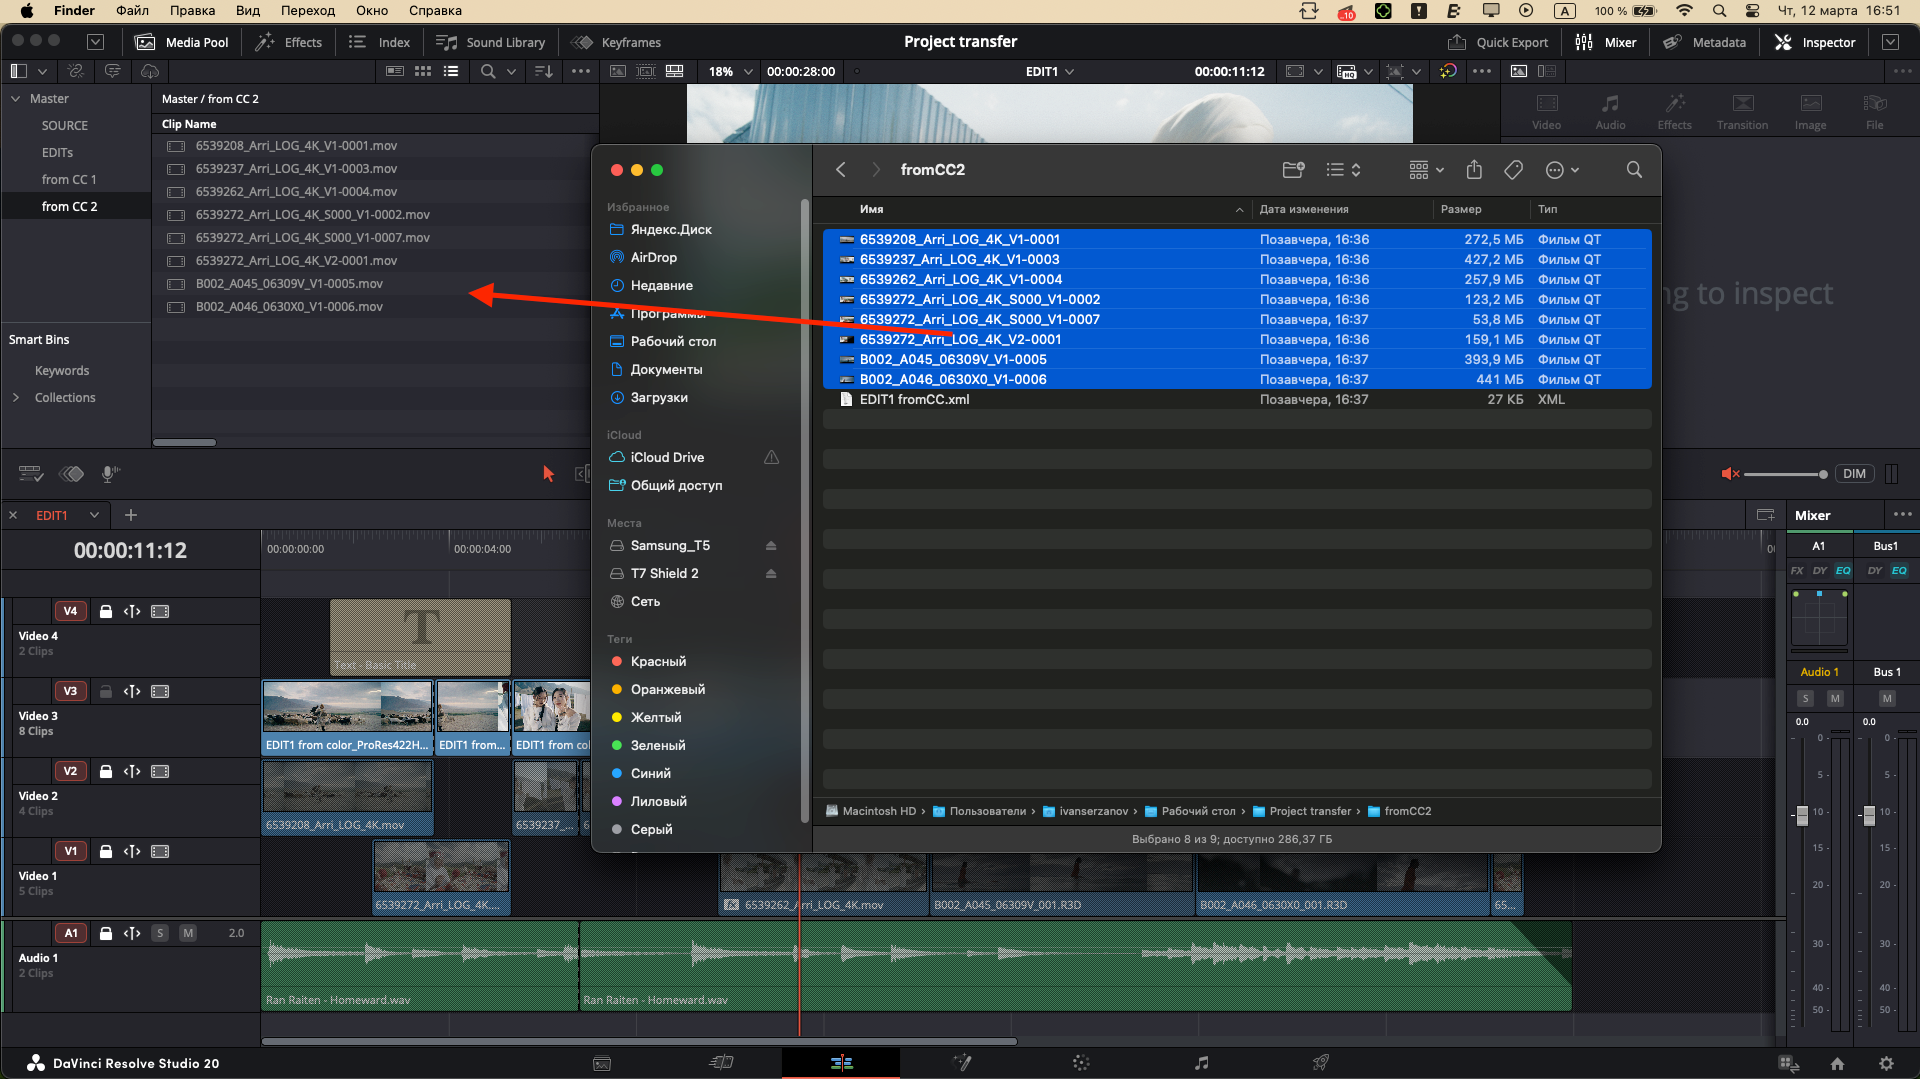The image size is (1920, 1079).
Task: Click the Quick Export button
Action: coord(1498,42)
